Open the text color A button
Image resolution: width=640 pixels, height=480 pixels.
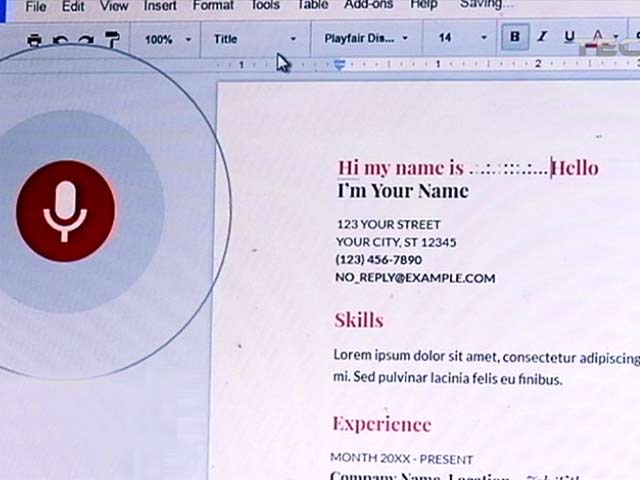click(598, 36)
